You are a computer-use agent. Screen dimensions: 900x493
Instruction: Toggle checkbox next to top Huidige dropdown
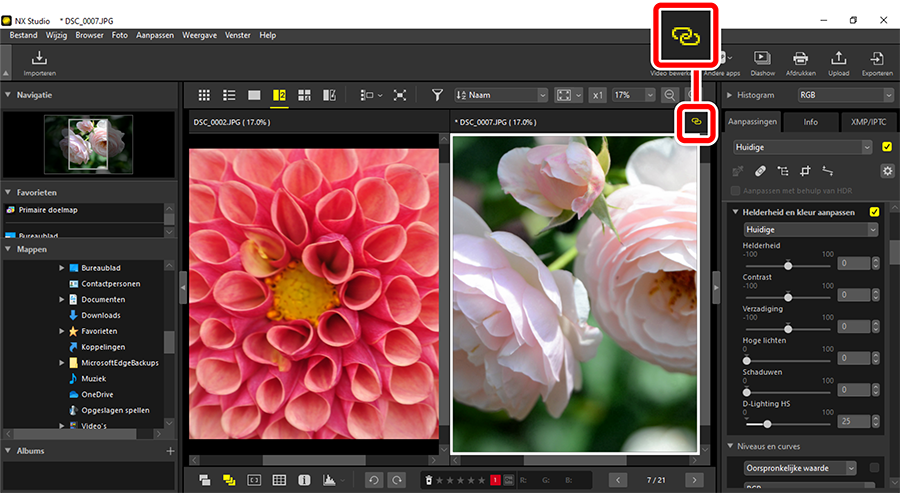click(x=886, y=147)
